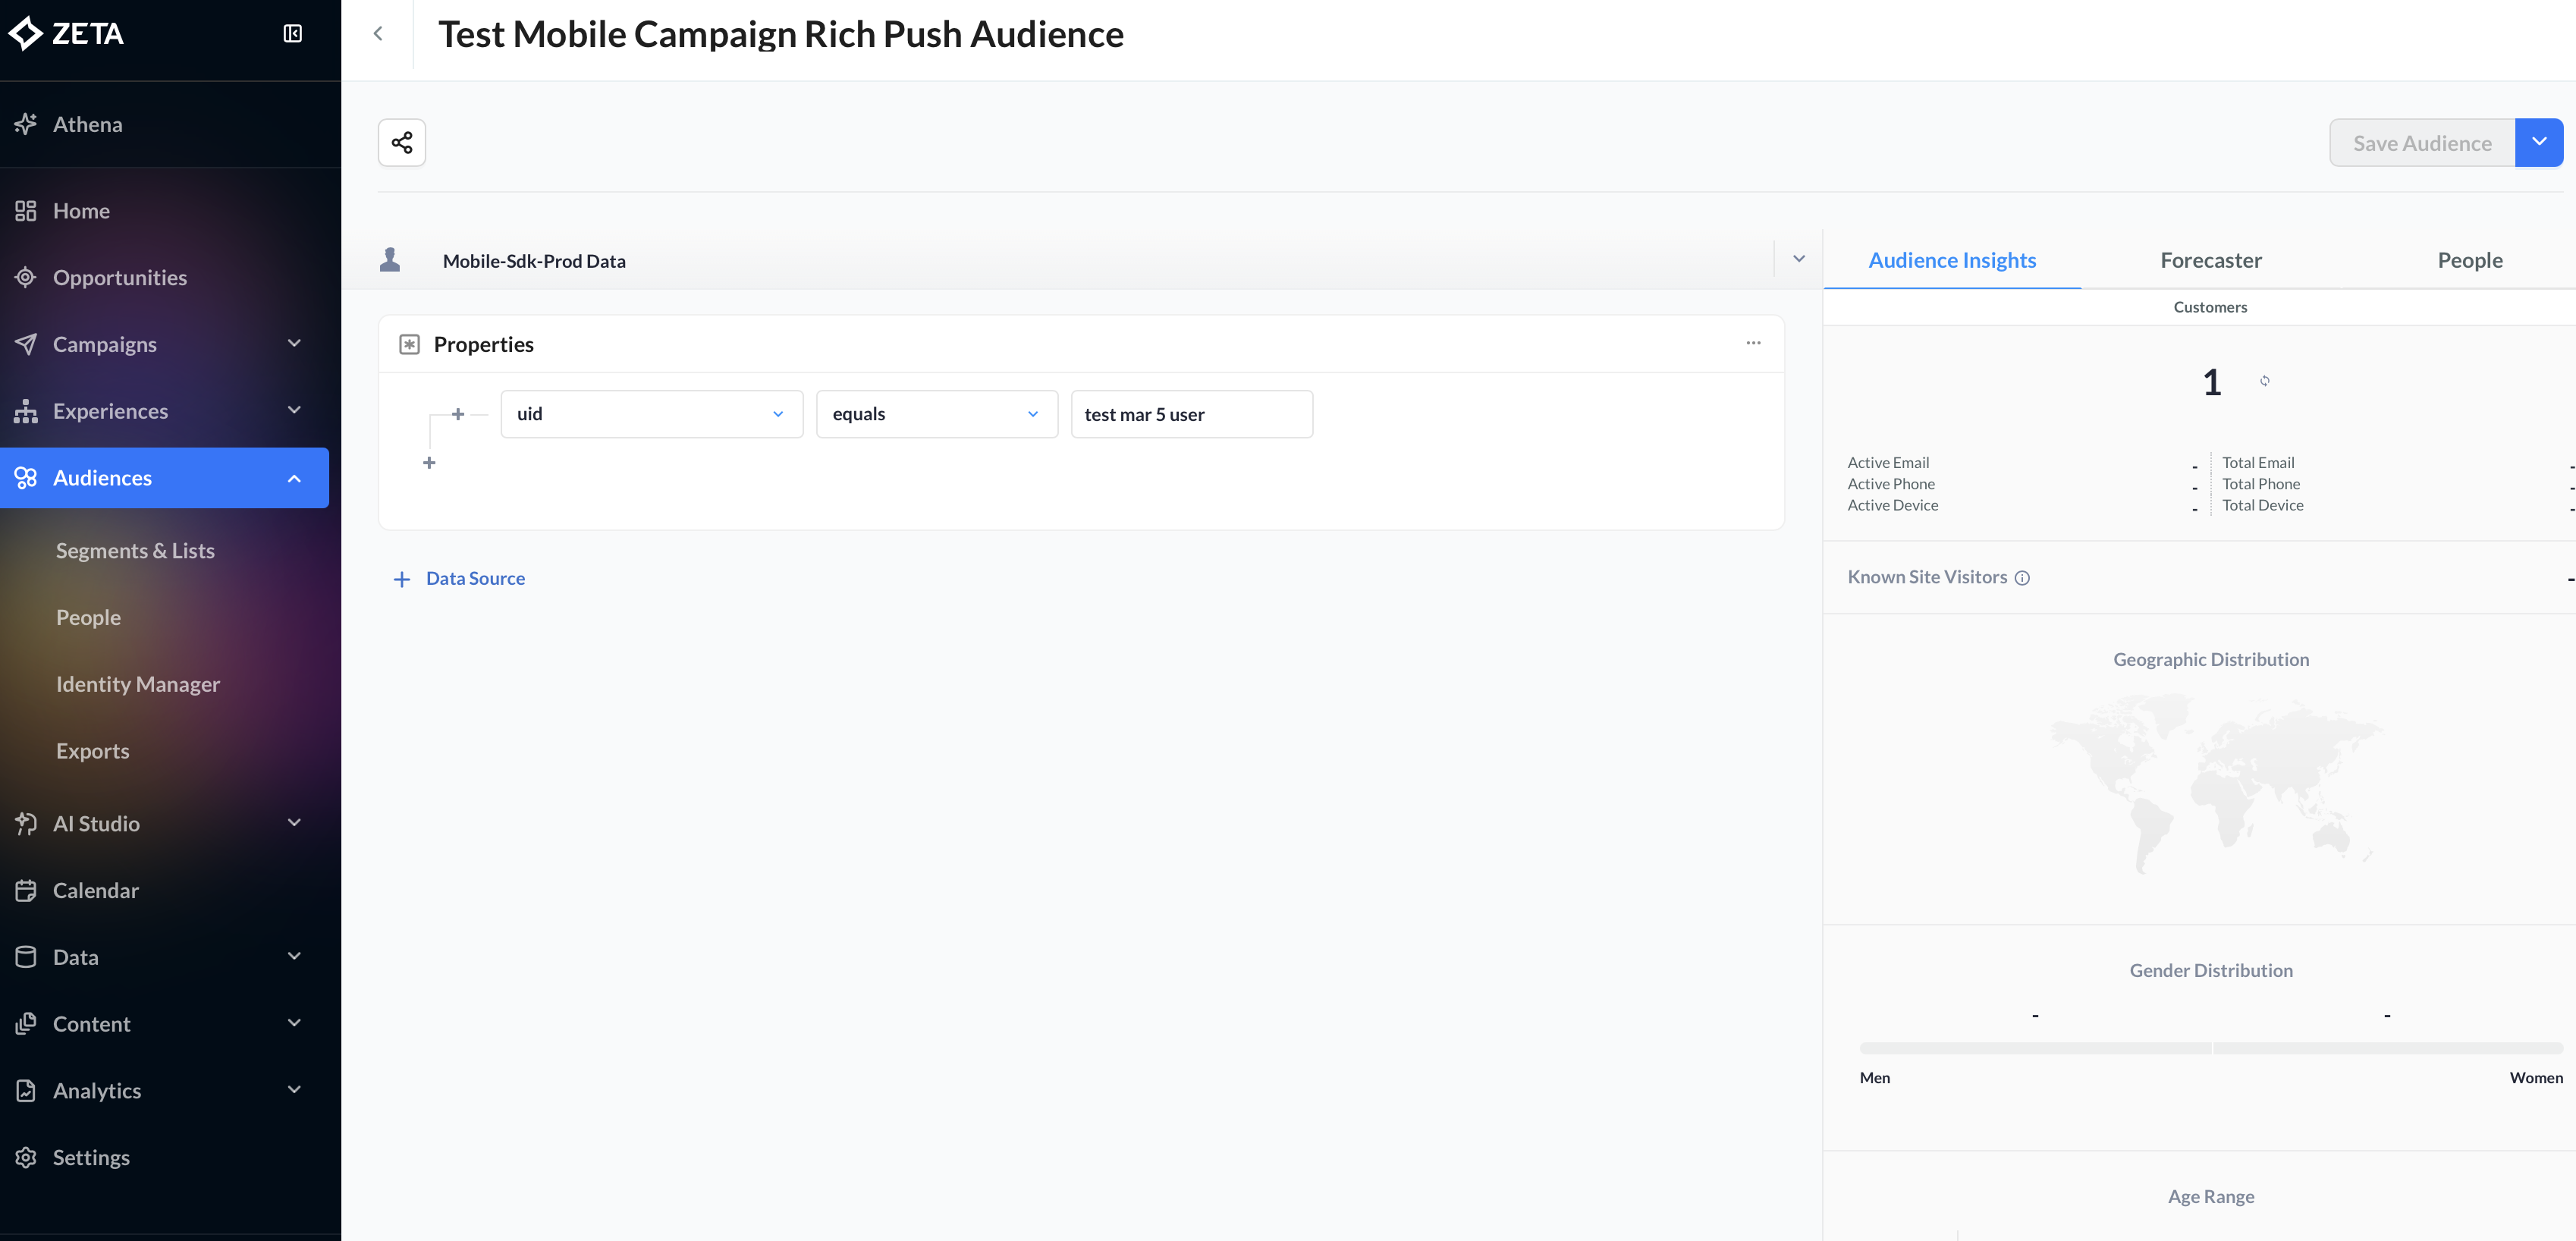Click the Save Audience button
The image size is (2576, 1241).
(x=2421, y=143)
